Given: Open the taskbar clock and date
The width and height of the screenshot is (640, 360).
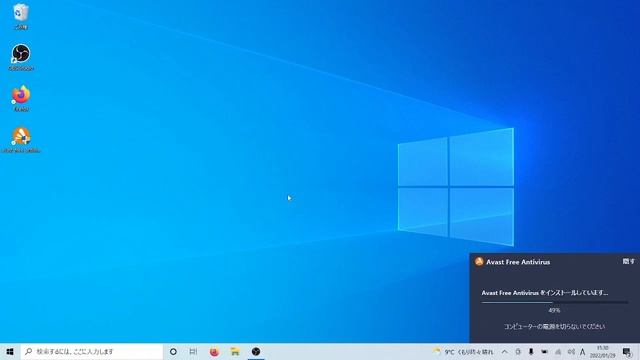Looking at the screenshot, I should point(602,351).
